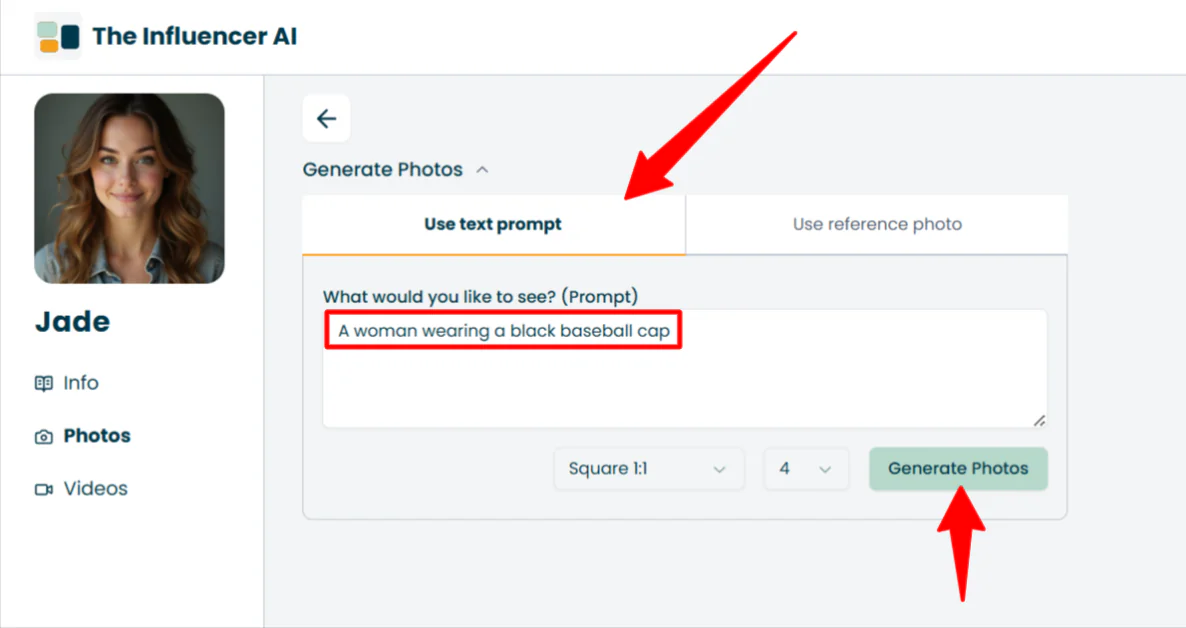Screen dimensions: 1186x628
Task: Switch to the Use text prompt tab
Action: point(493,224)
